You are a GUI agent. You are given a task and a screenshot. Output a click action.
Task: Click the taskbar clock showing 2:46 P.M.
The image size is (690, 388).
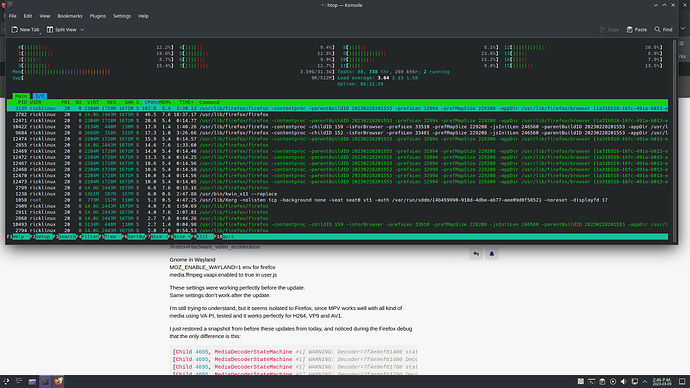click(661, 381)
